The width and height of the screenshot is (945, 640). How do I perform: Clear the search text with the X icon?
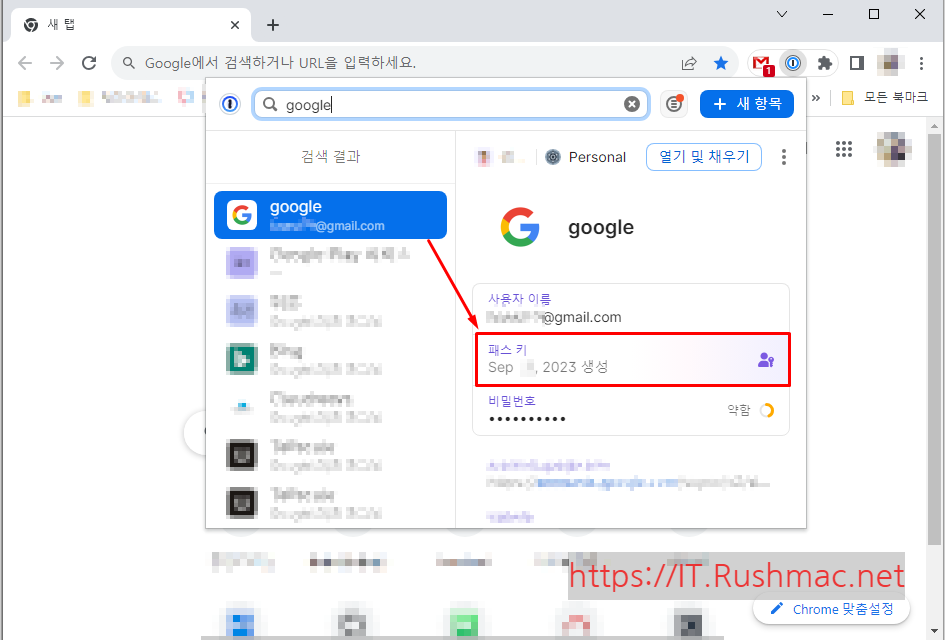[631, 103]
